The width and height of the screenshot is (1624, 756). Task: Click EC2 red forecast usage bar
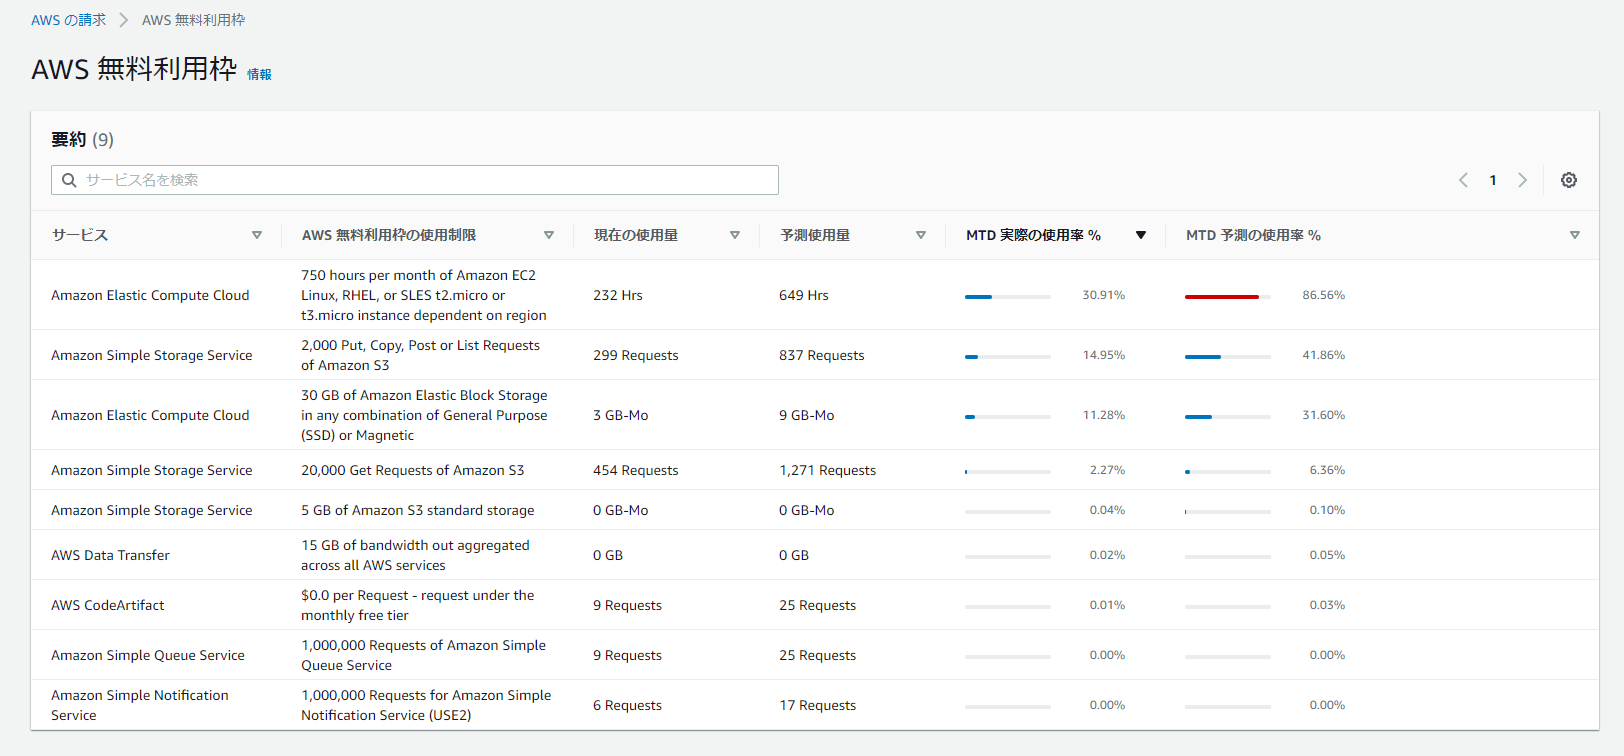pyautogui.click(x=1222, y=297)
